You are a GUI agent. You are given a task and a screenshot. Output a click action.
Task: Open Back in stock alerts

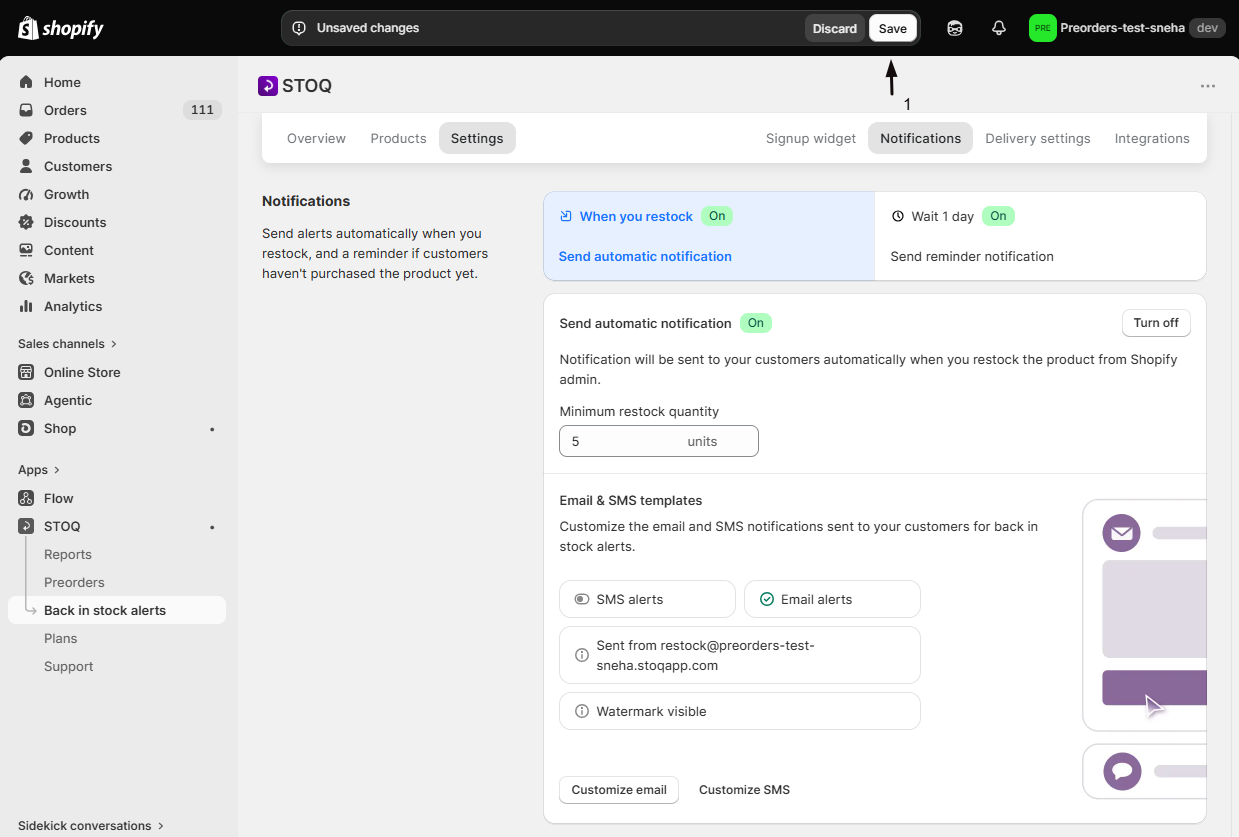point(117,610)
